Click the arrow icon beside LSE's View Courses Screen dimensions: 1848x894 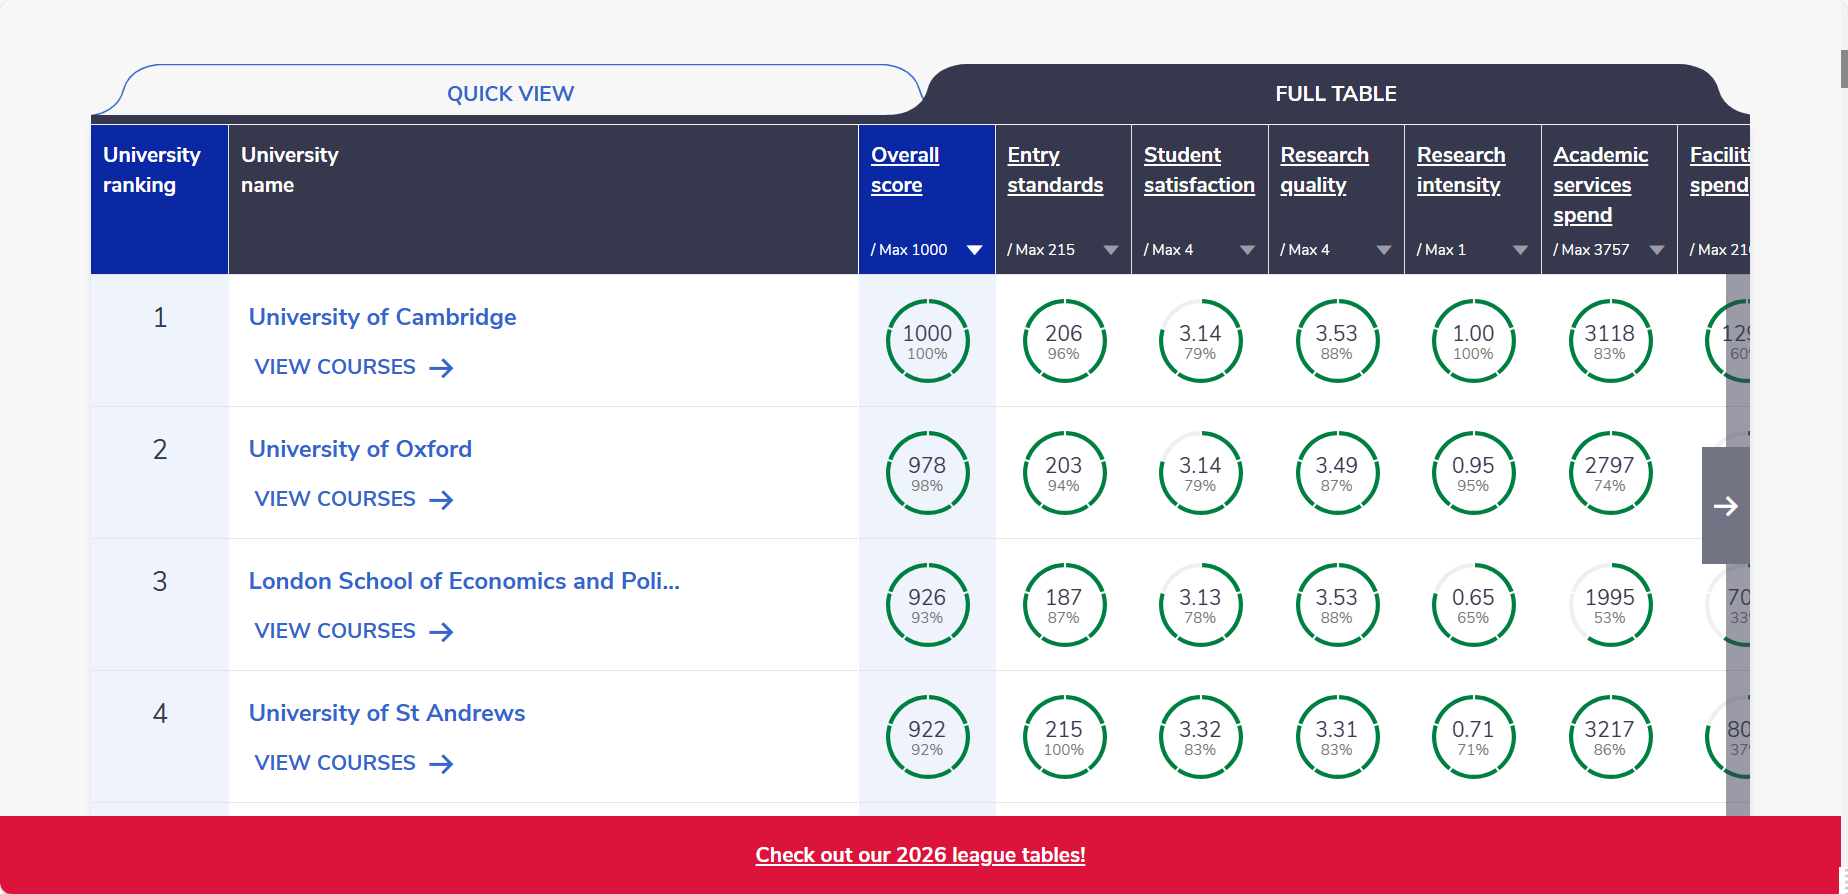[x=441, y=632]
